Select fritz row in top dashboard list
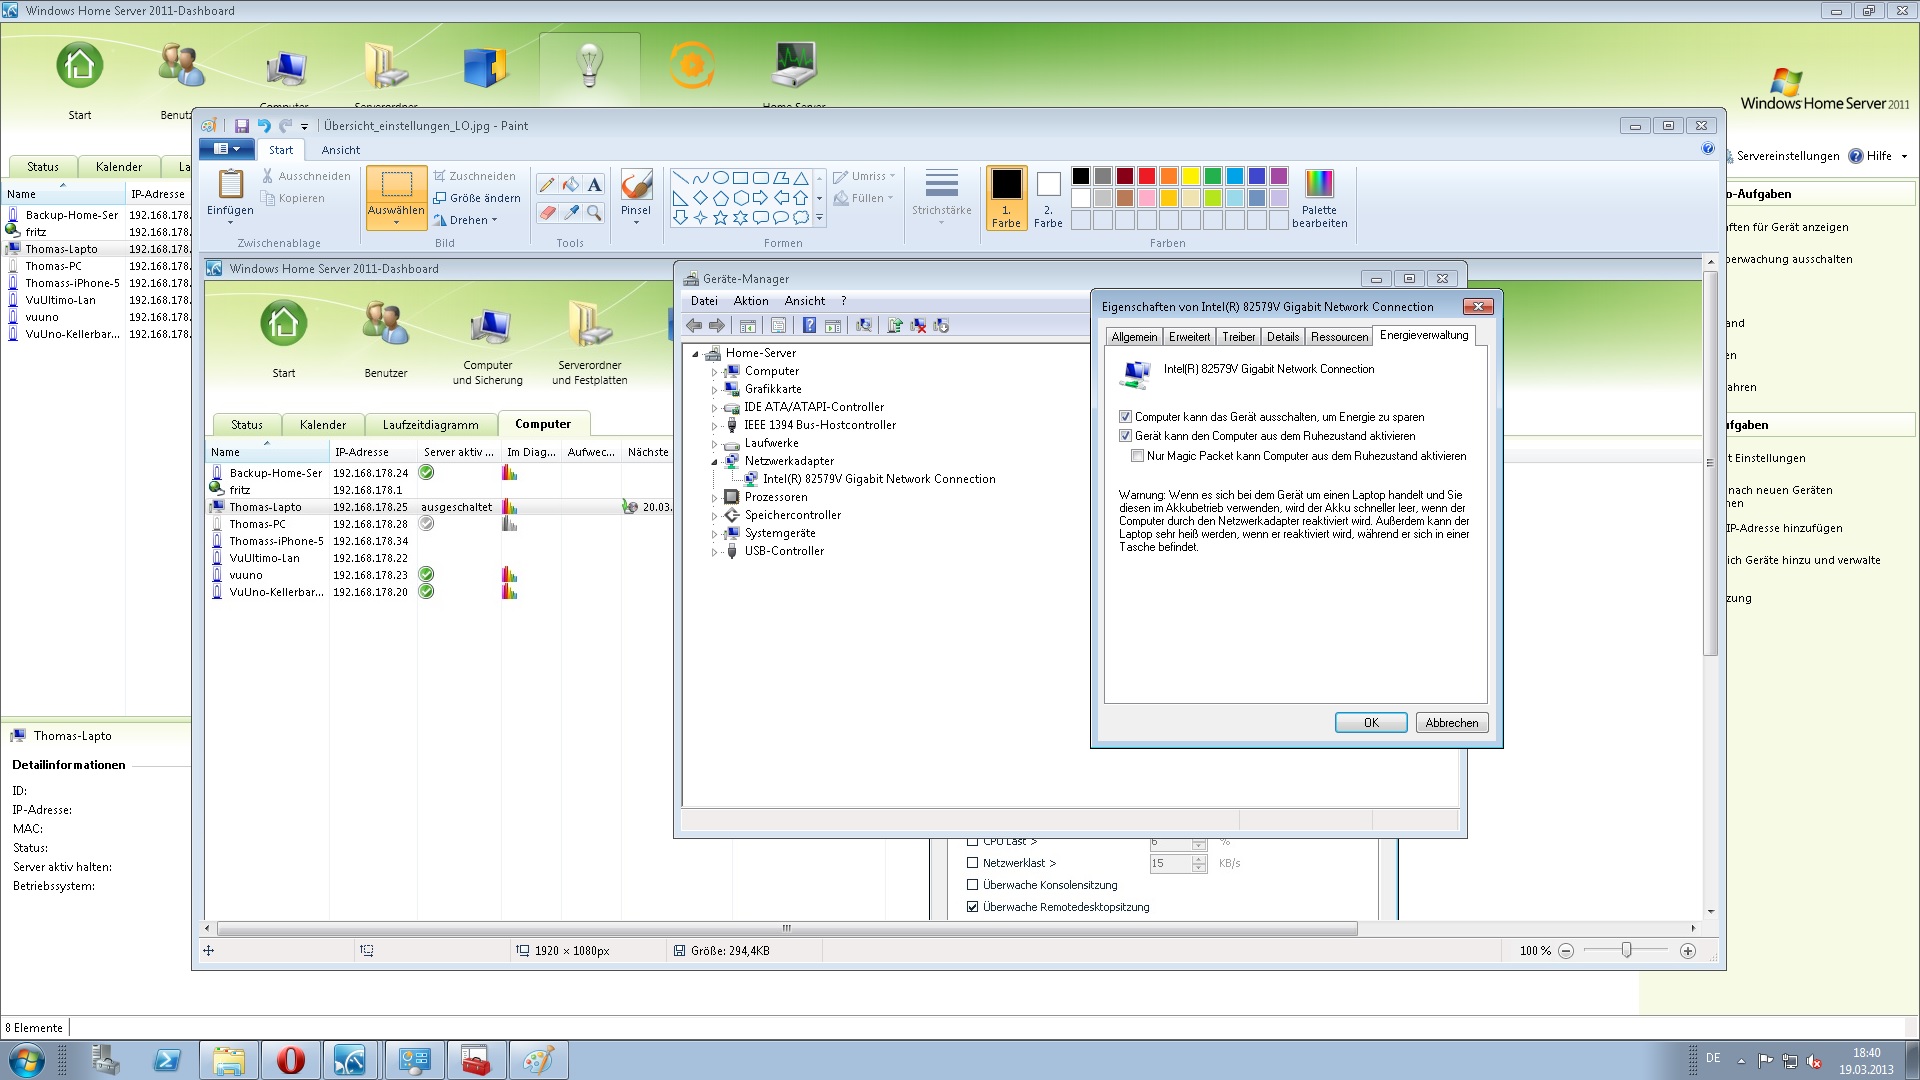 pos(96,232)
